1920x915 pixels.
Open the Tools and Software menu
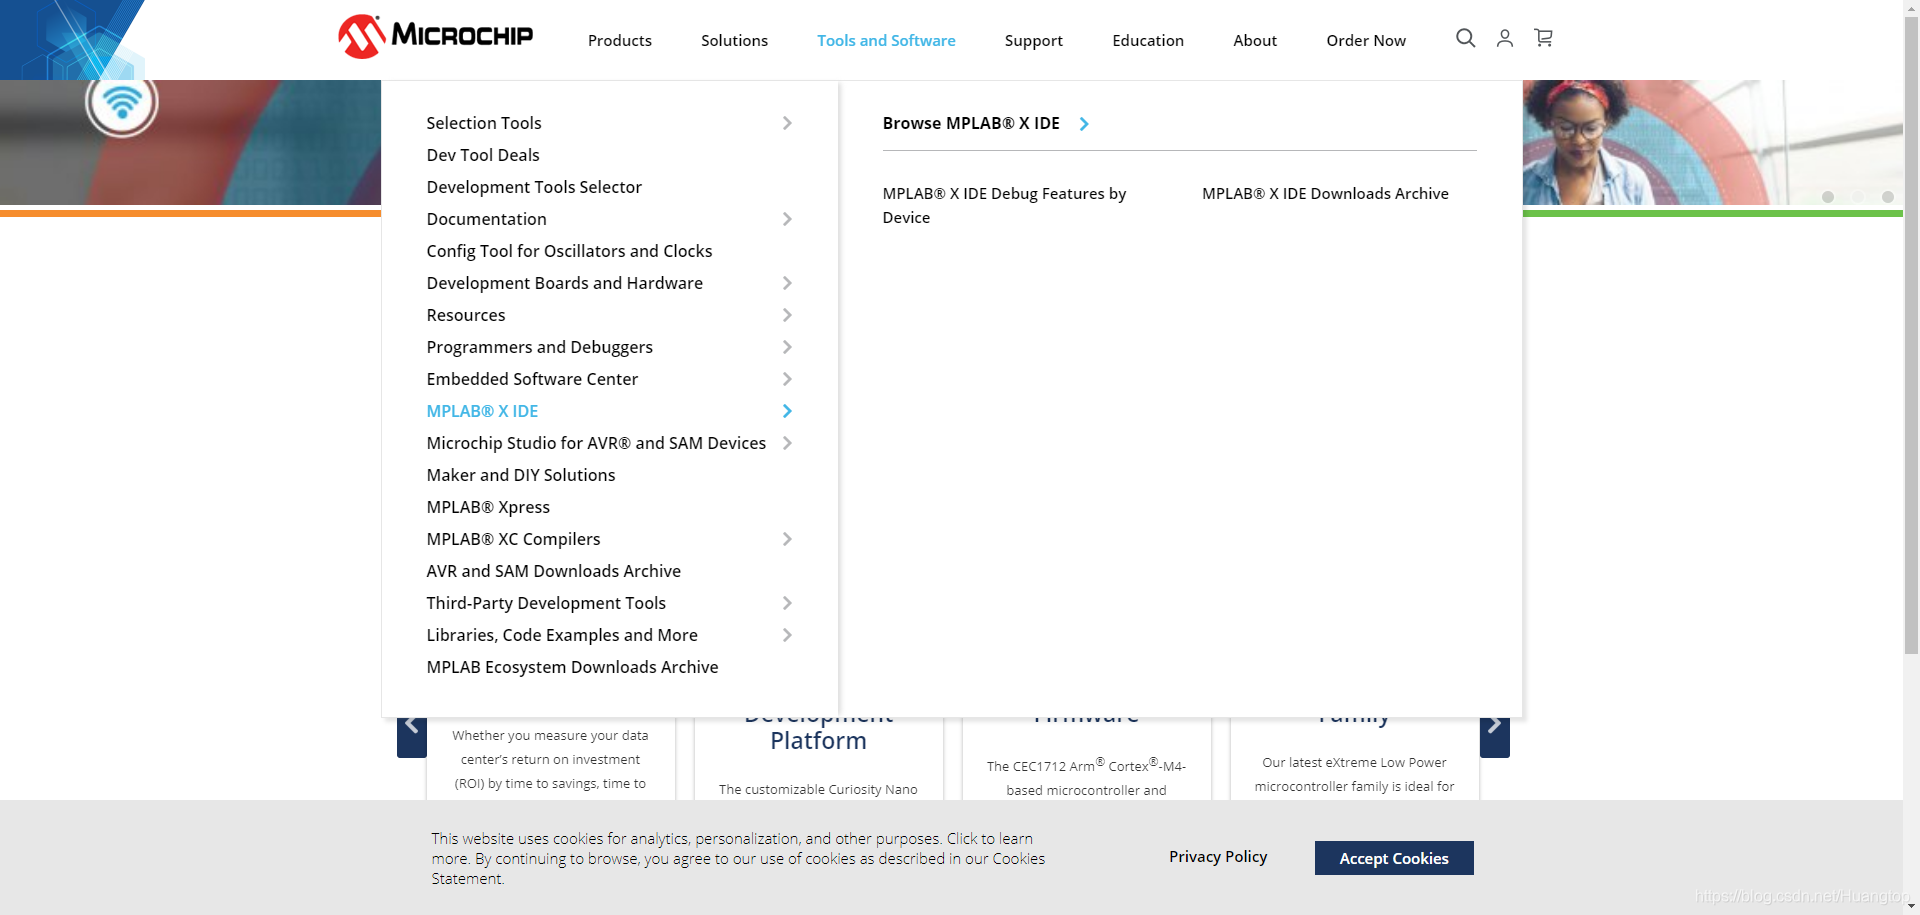886,40
